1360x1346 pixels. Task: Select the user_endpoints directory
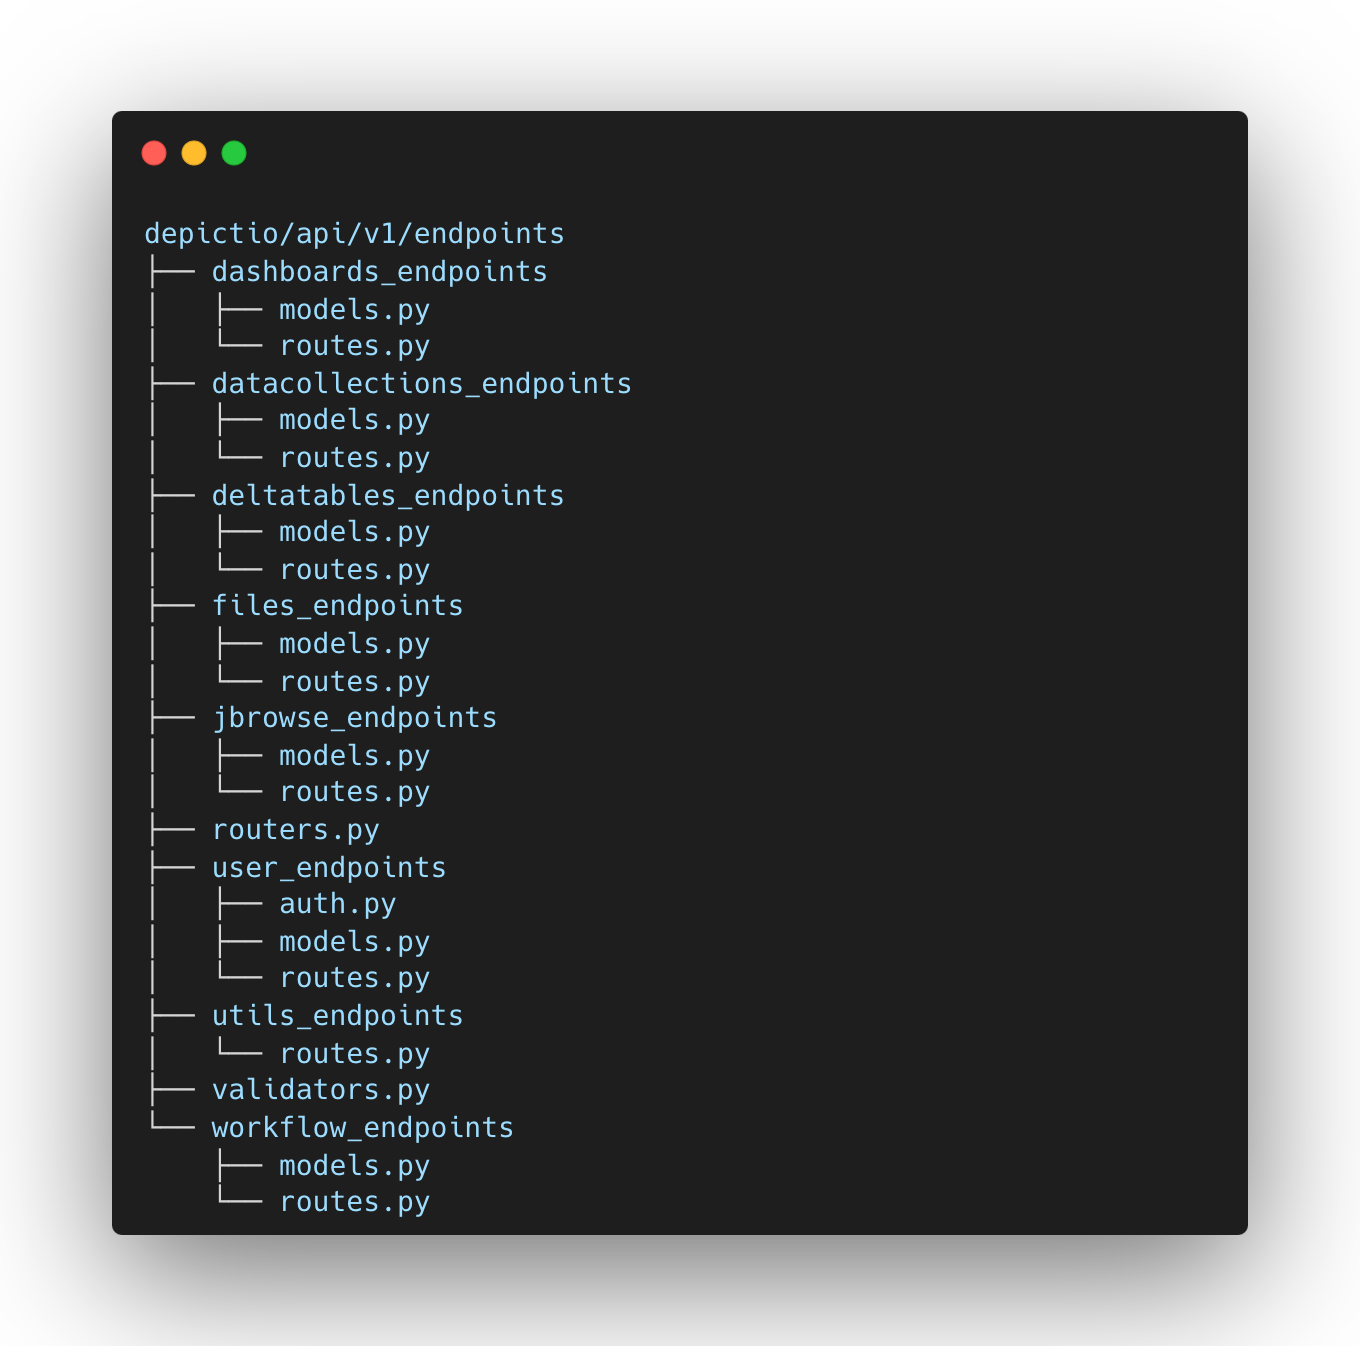pyautogui.click(x=328, y=868)
